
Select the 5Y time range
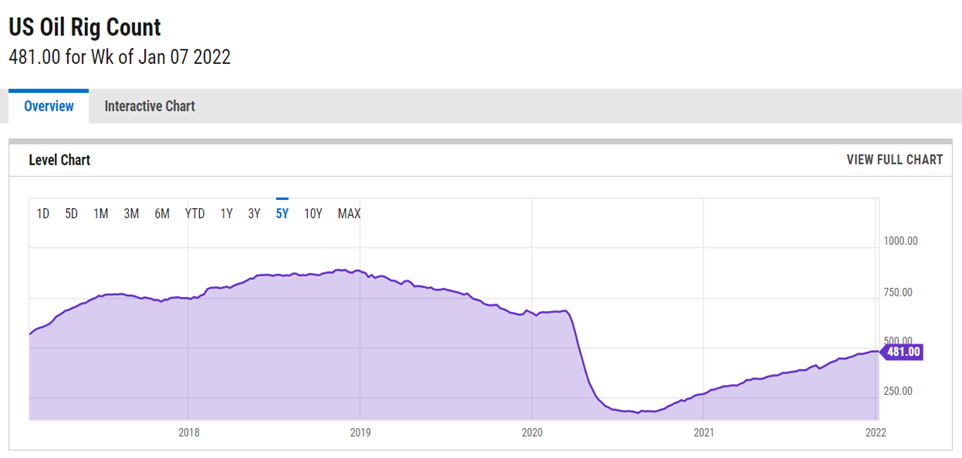pos(282,214)
